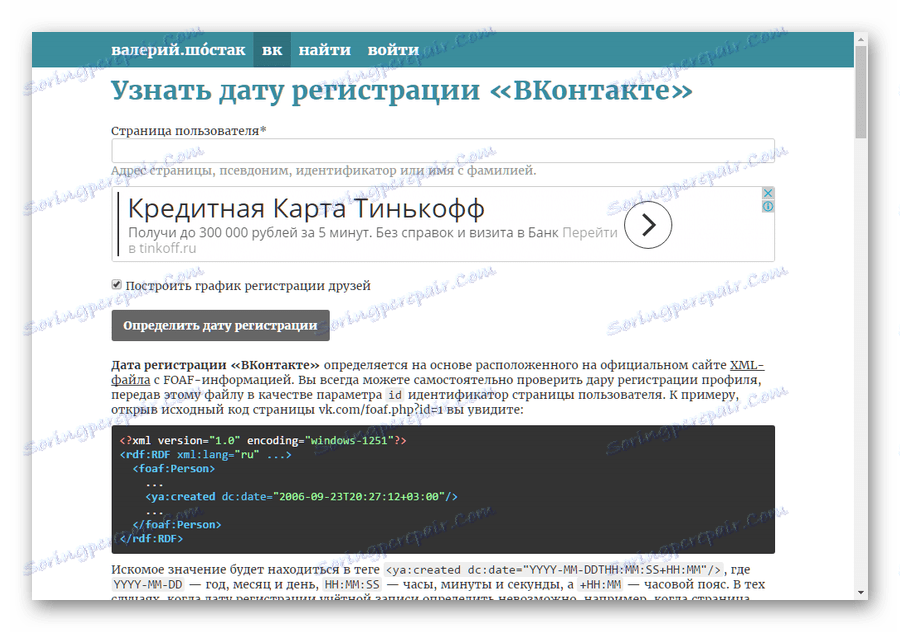Click the scrollbar down arrow

860,592
